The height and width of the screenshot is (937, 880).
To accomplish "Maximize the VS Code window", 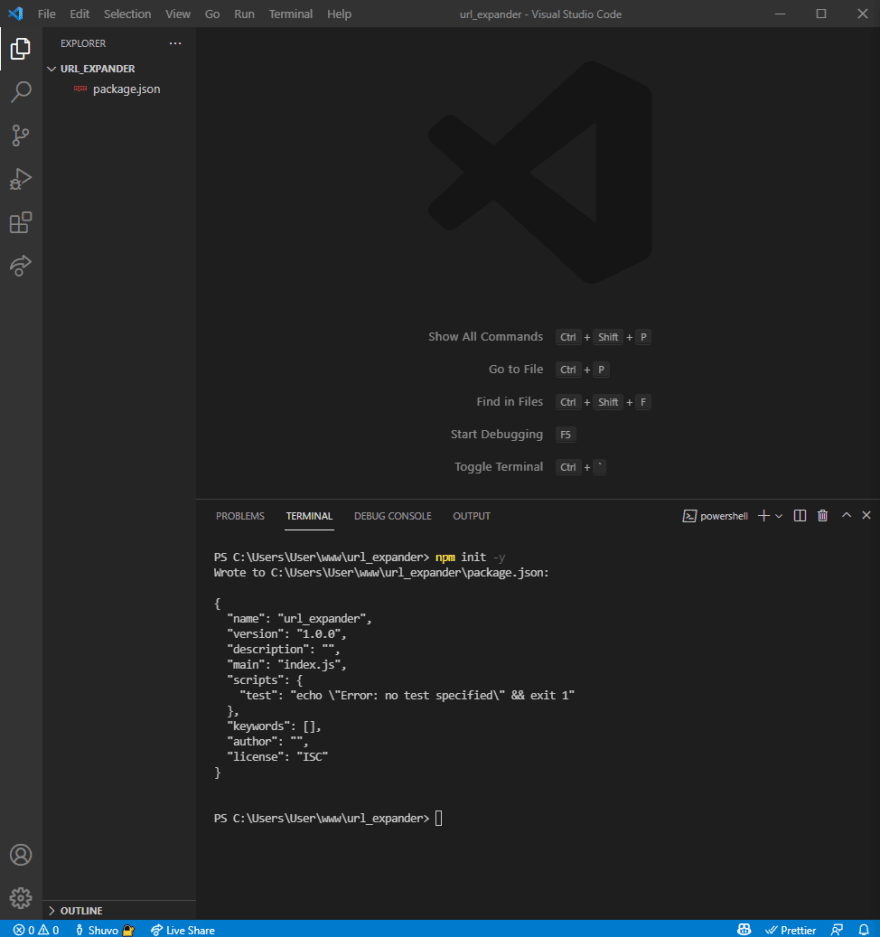I will (821, 14).
